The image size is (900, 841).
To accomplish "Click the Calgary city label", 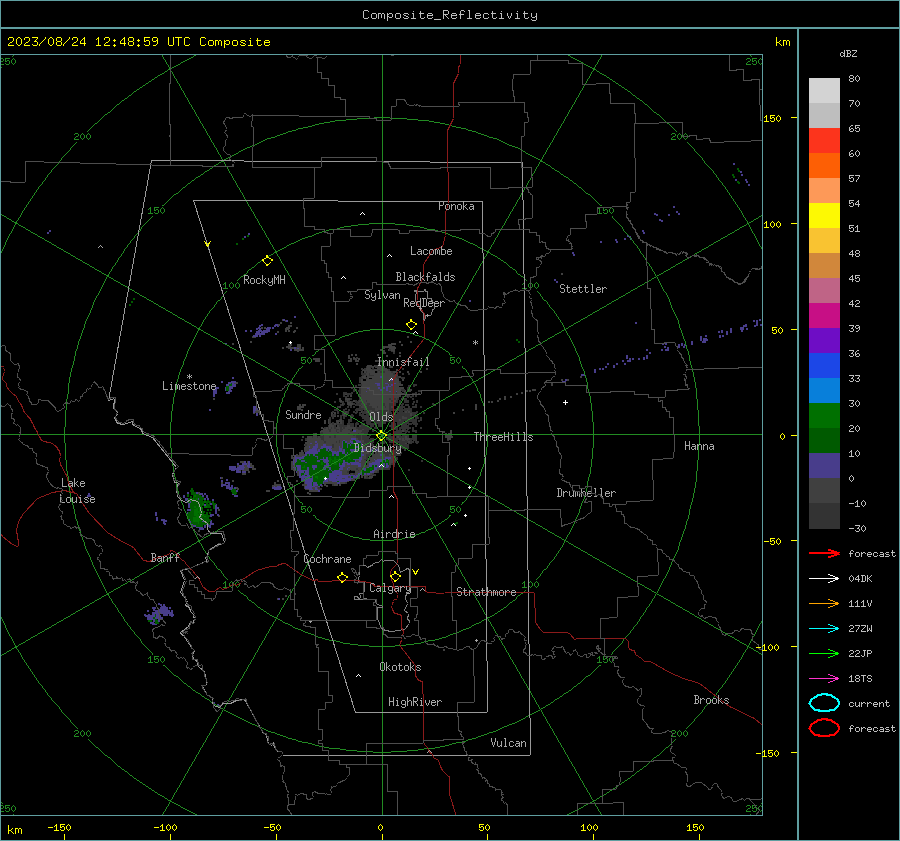I will [x=390, y=588].
